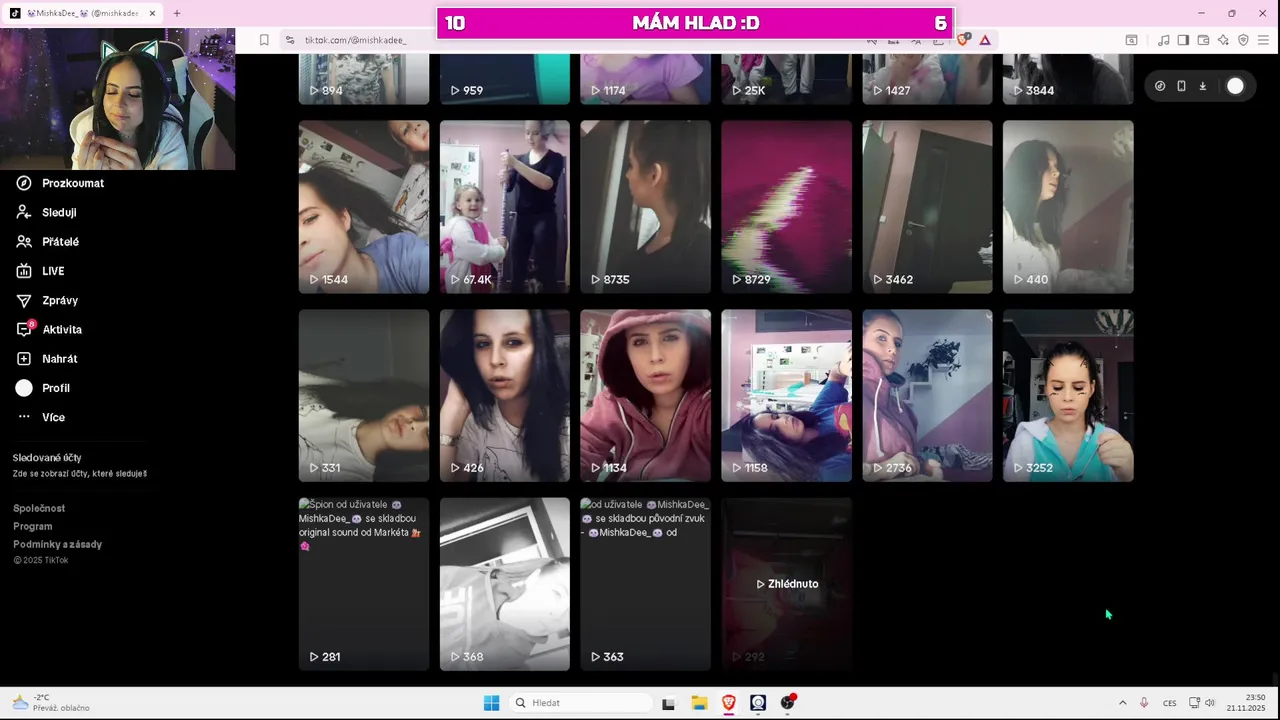
Task: Open the partial video with 894 views
Action: 364,80
